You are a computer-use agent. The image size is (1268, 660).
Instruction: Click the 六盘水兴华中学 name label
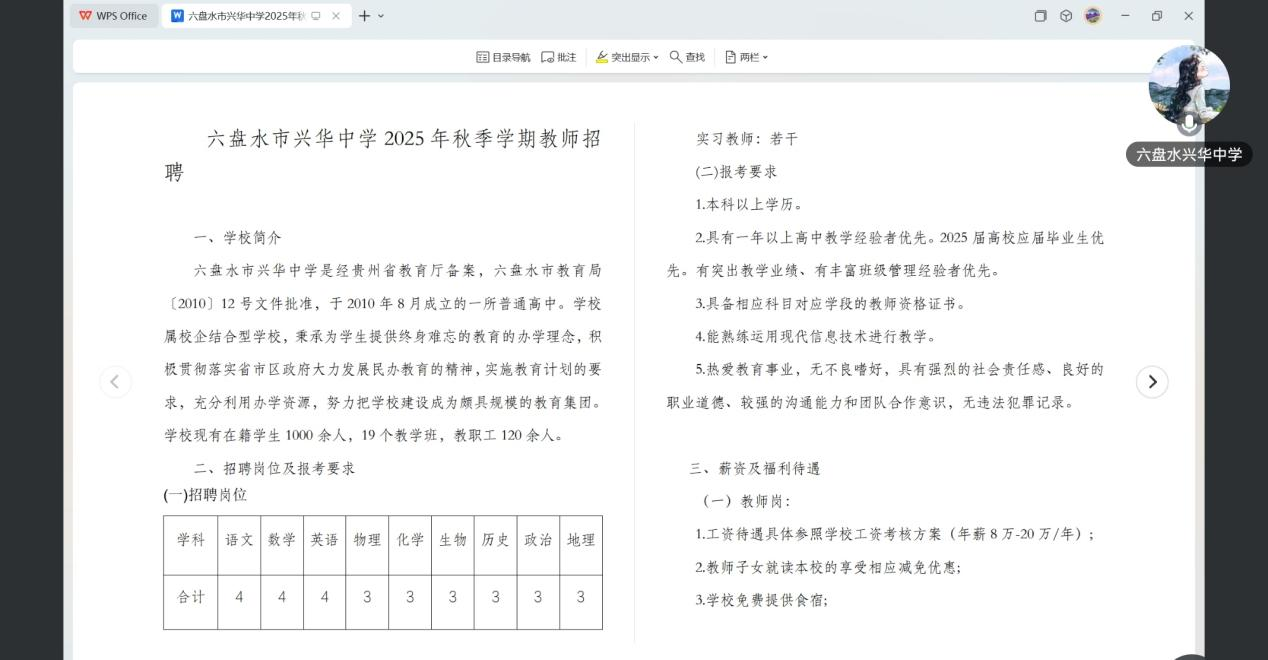point(1189,154)
